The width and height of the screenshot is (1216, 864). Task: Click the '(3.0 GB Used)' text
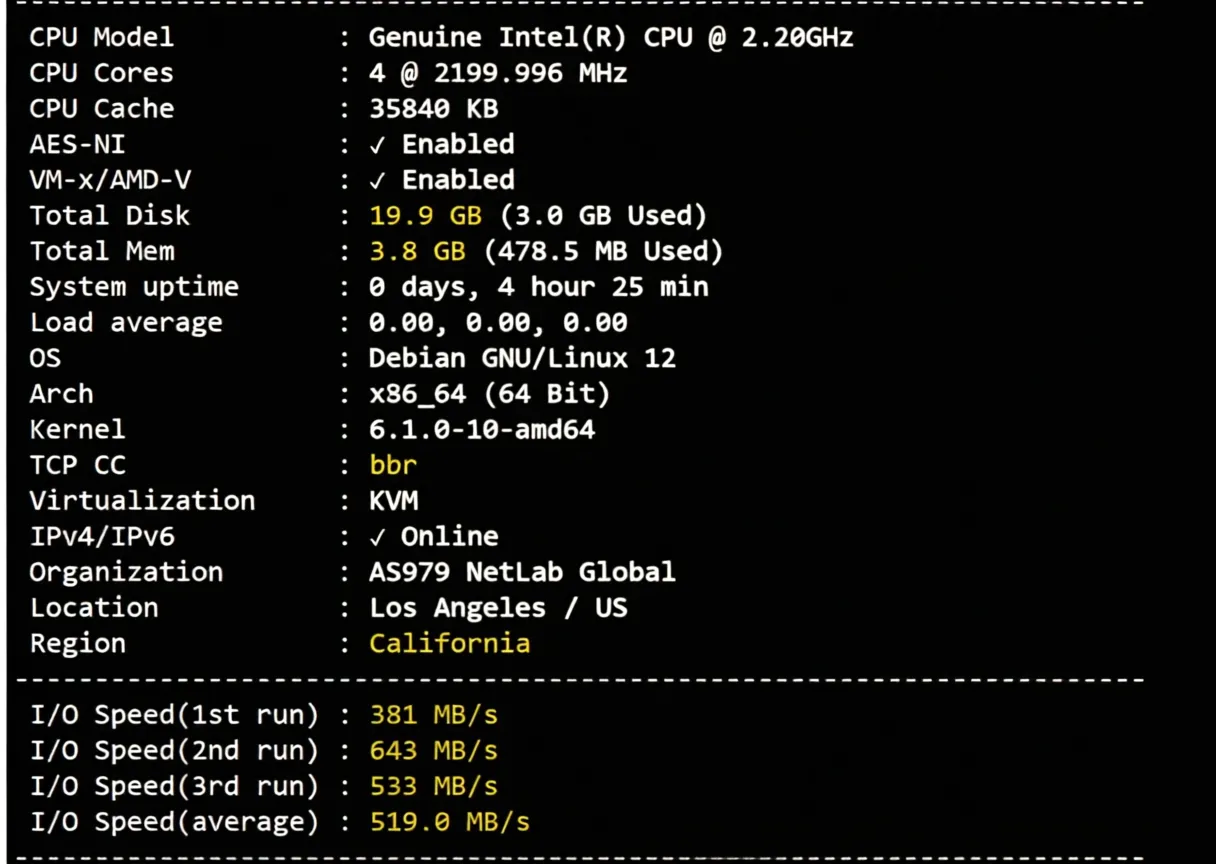603,216
